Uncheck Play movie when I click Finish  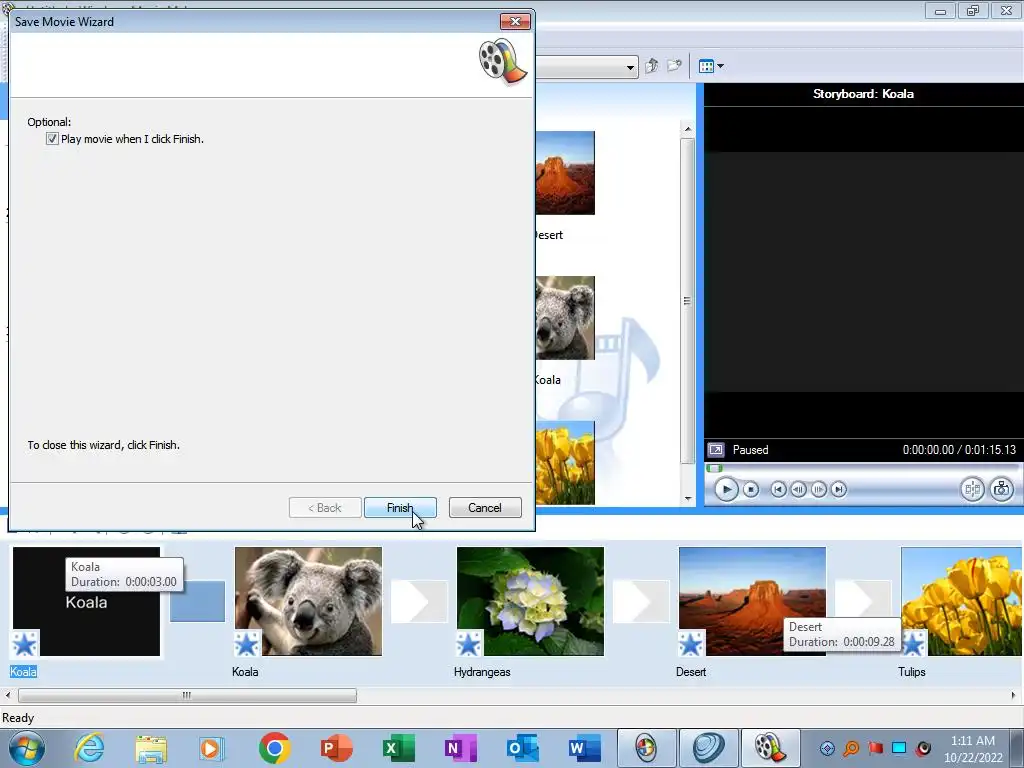(52, 138)
